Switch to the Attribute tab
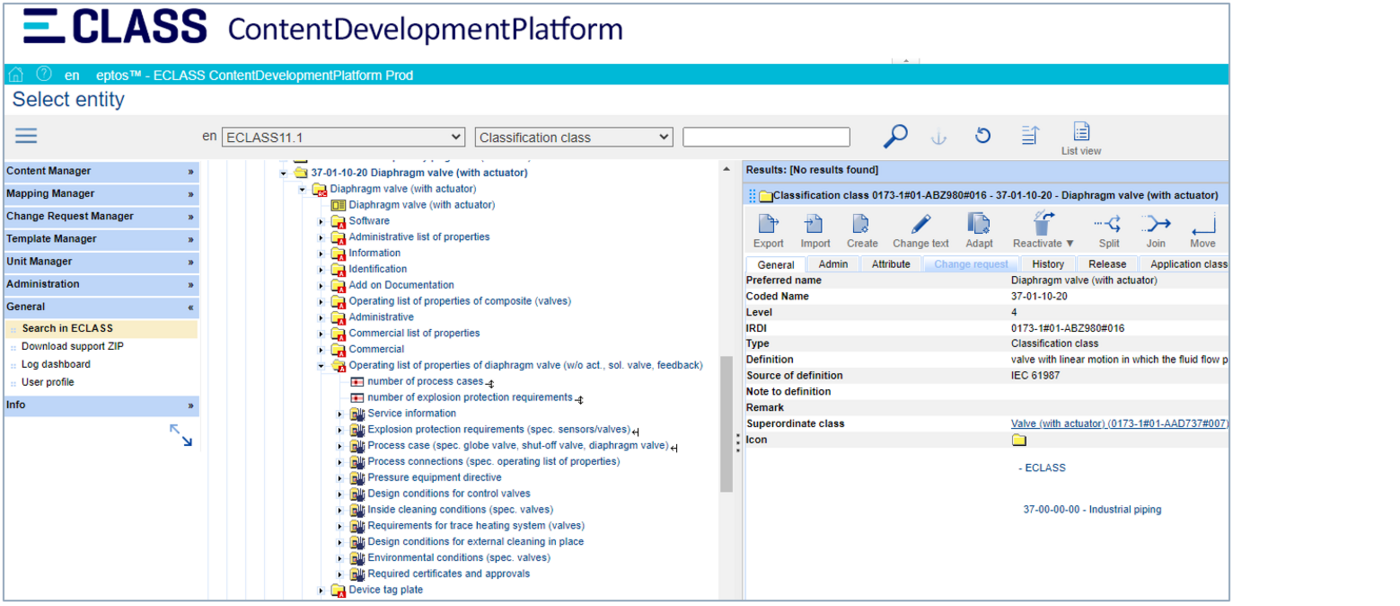1400x606 pixels. click(x=890, y=264)
